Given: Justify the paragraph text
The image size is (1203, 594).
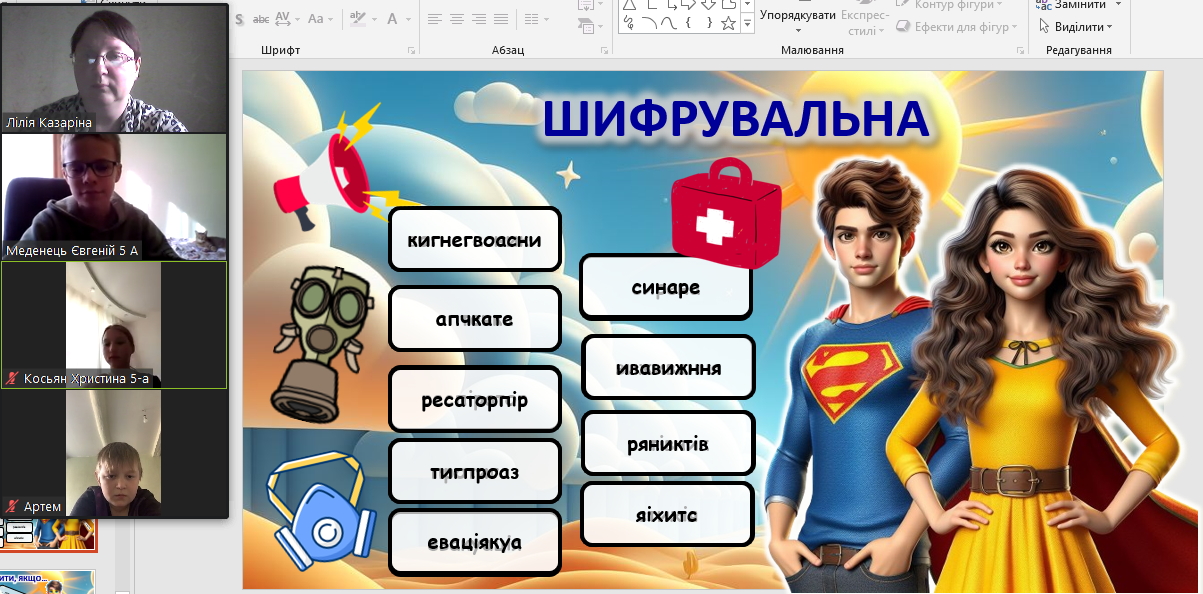Looking at the screenshot, I should pyautogui.click(x=500, y=18).
